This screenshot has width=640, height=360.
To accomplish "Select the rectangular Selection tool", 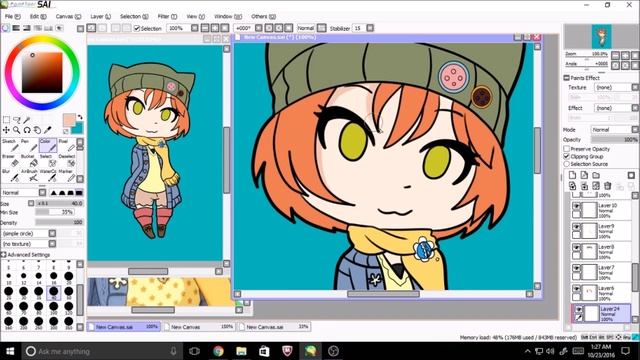I will pyautogui.click(x=6, y=120).
